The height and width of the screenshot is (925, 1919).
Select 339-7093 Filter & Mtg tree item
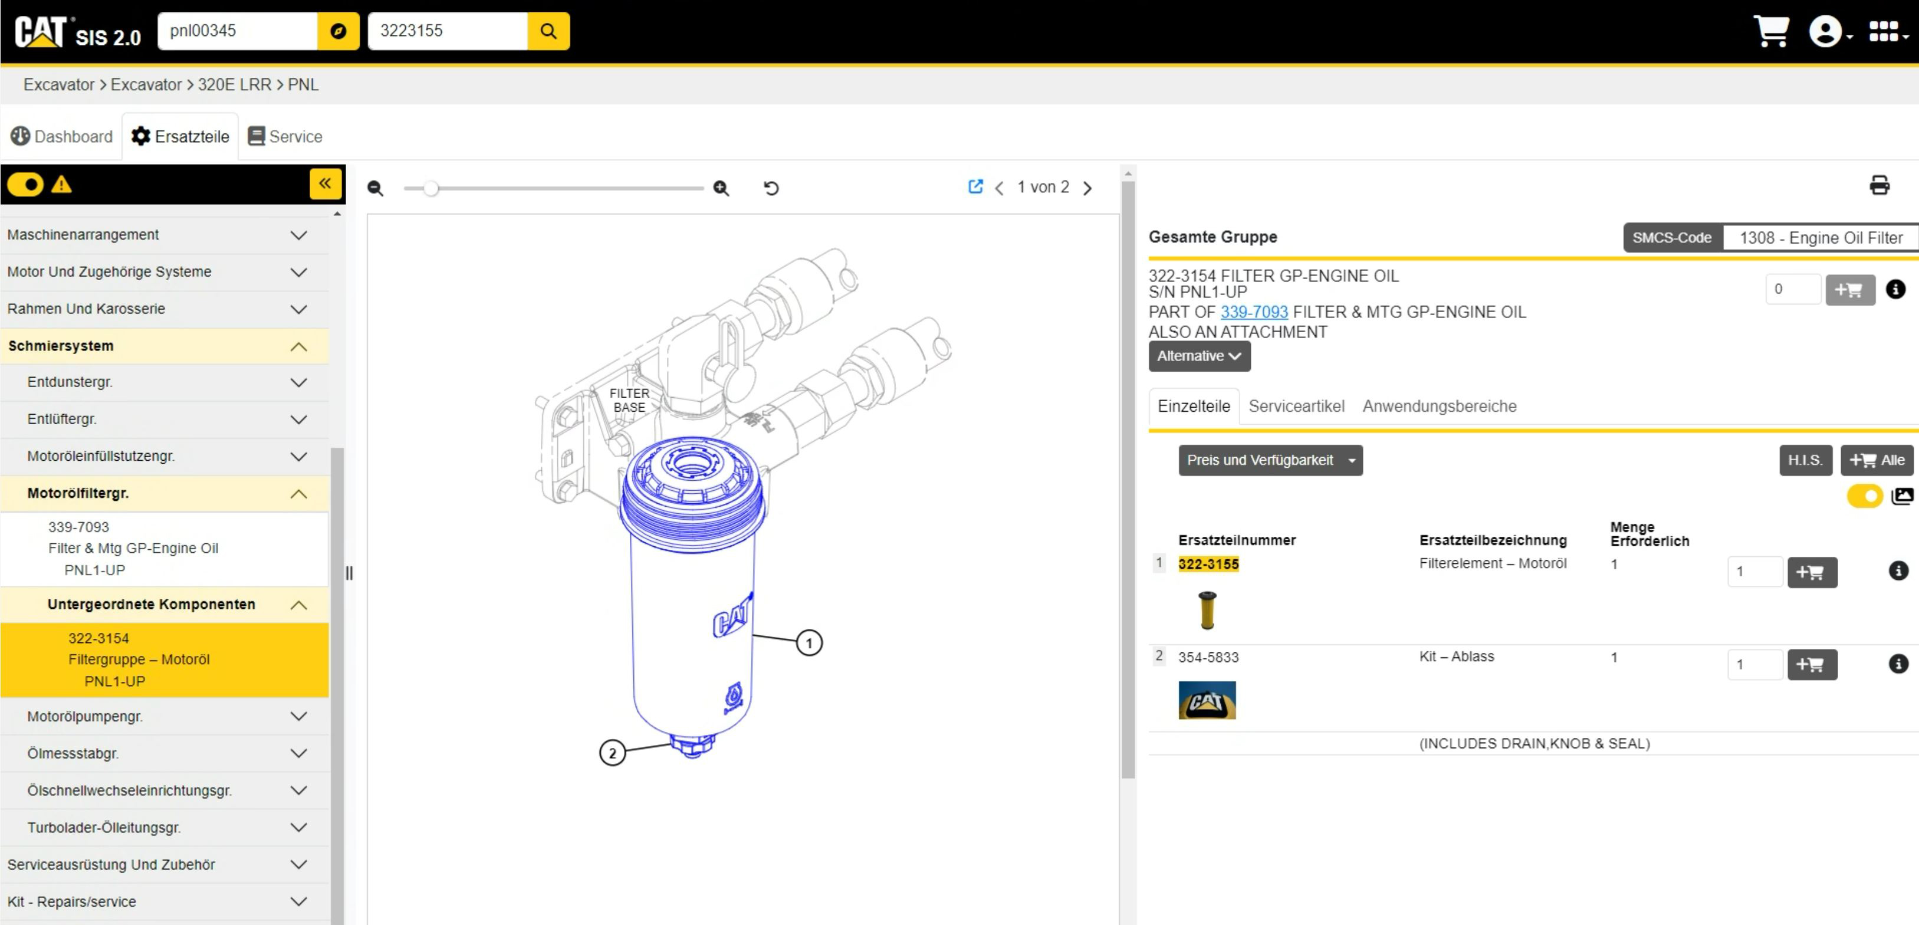click(164, 549)
